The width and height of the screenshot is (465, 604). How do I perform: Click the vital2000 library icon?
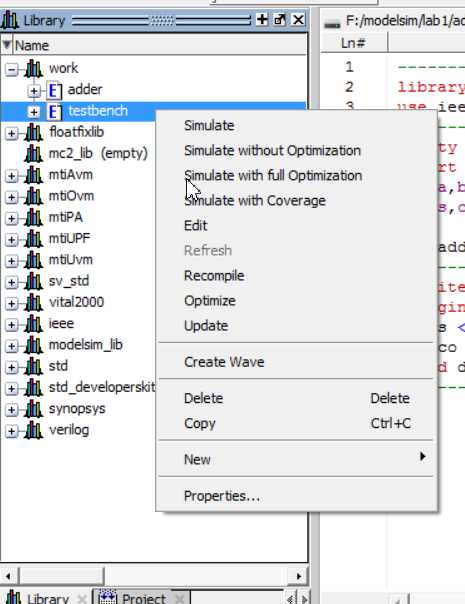tap(34, 303)
